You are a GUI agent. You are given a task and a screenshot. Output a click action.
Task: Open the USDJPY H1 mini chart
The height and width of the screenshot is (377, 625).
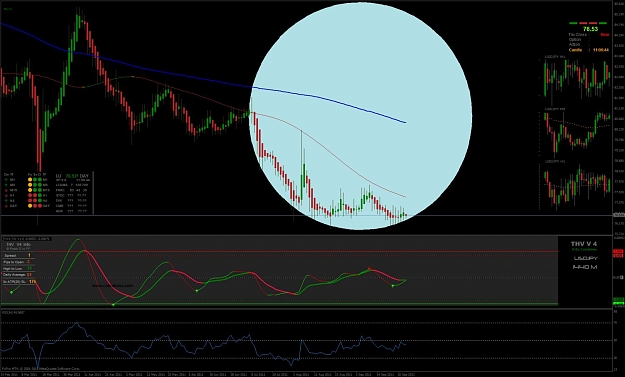point(576,185)
